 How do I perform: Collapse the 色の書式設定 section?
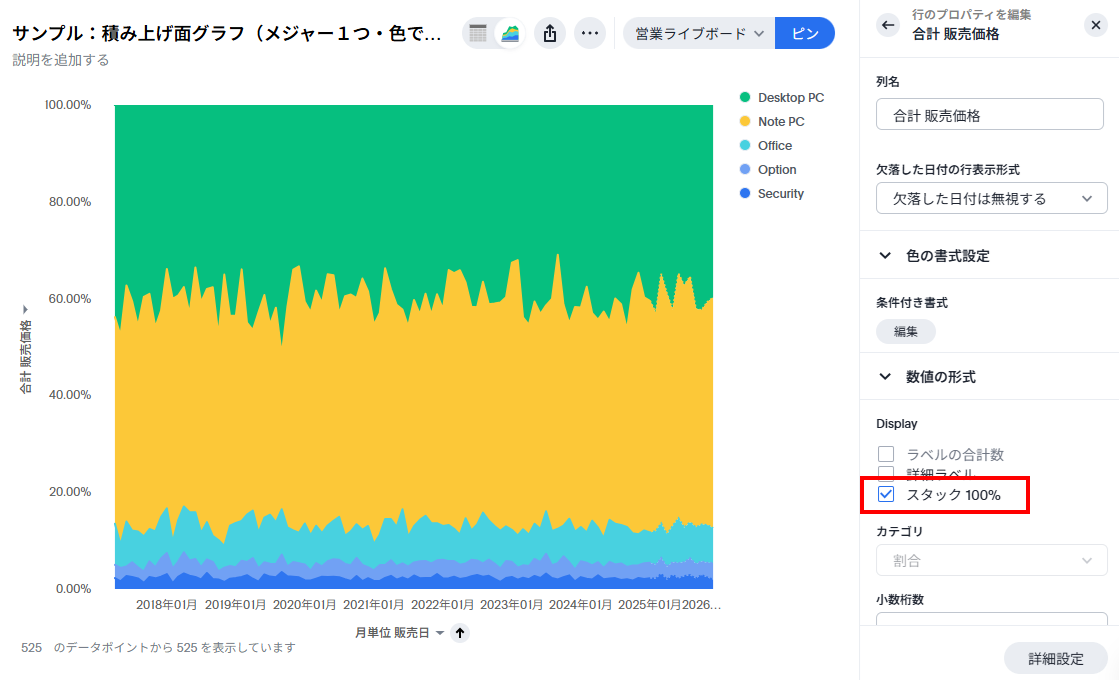(885, 256)
